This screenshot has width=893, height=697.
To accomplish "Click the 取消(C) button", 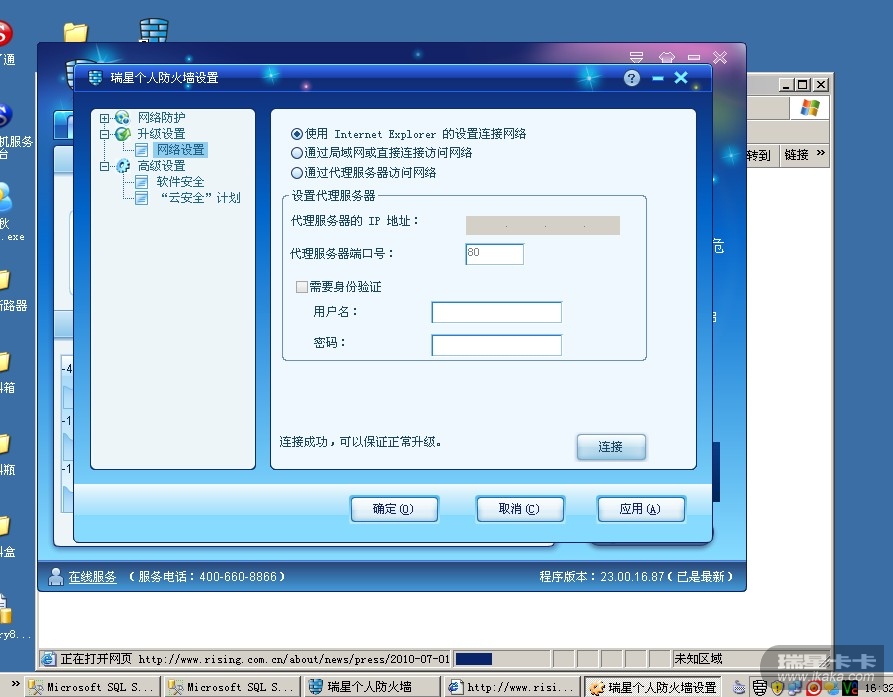I will click(519, 509).
